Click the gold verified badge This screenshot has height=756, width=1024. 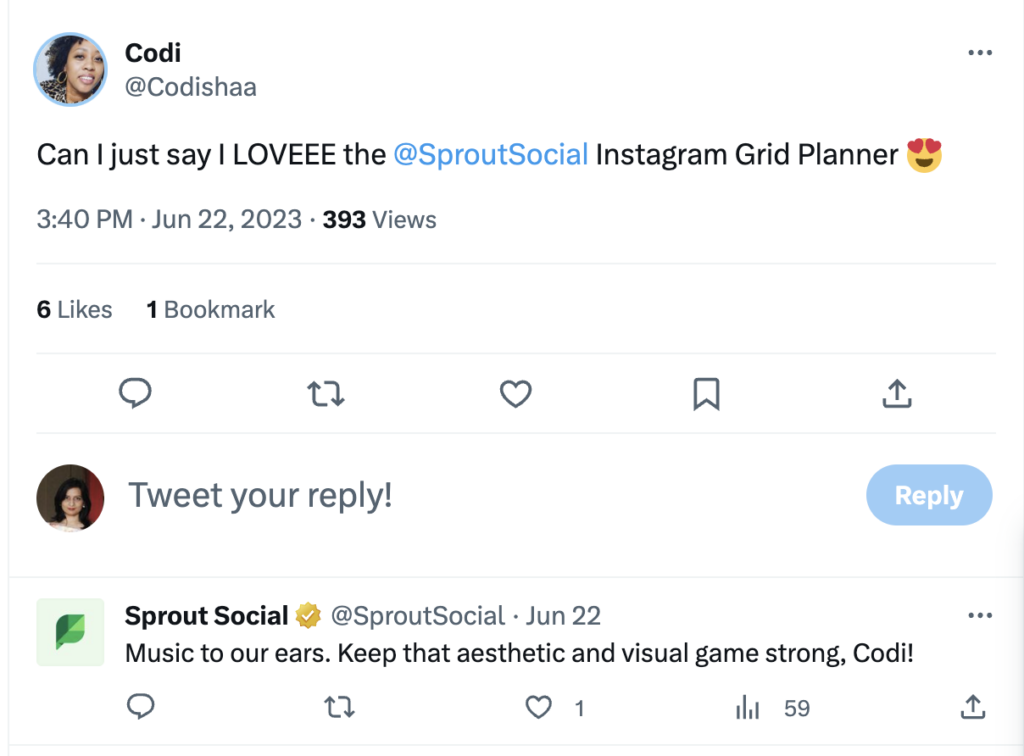point(308,617)
